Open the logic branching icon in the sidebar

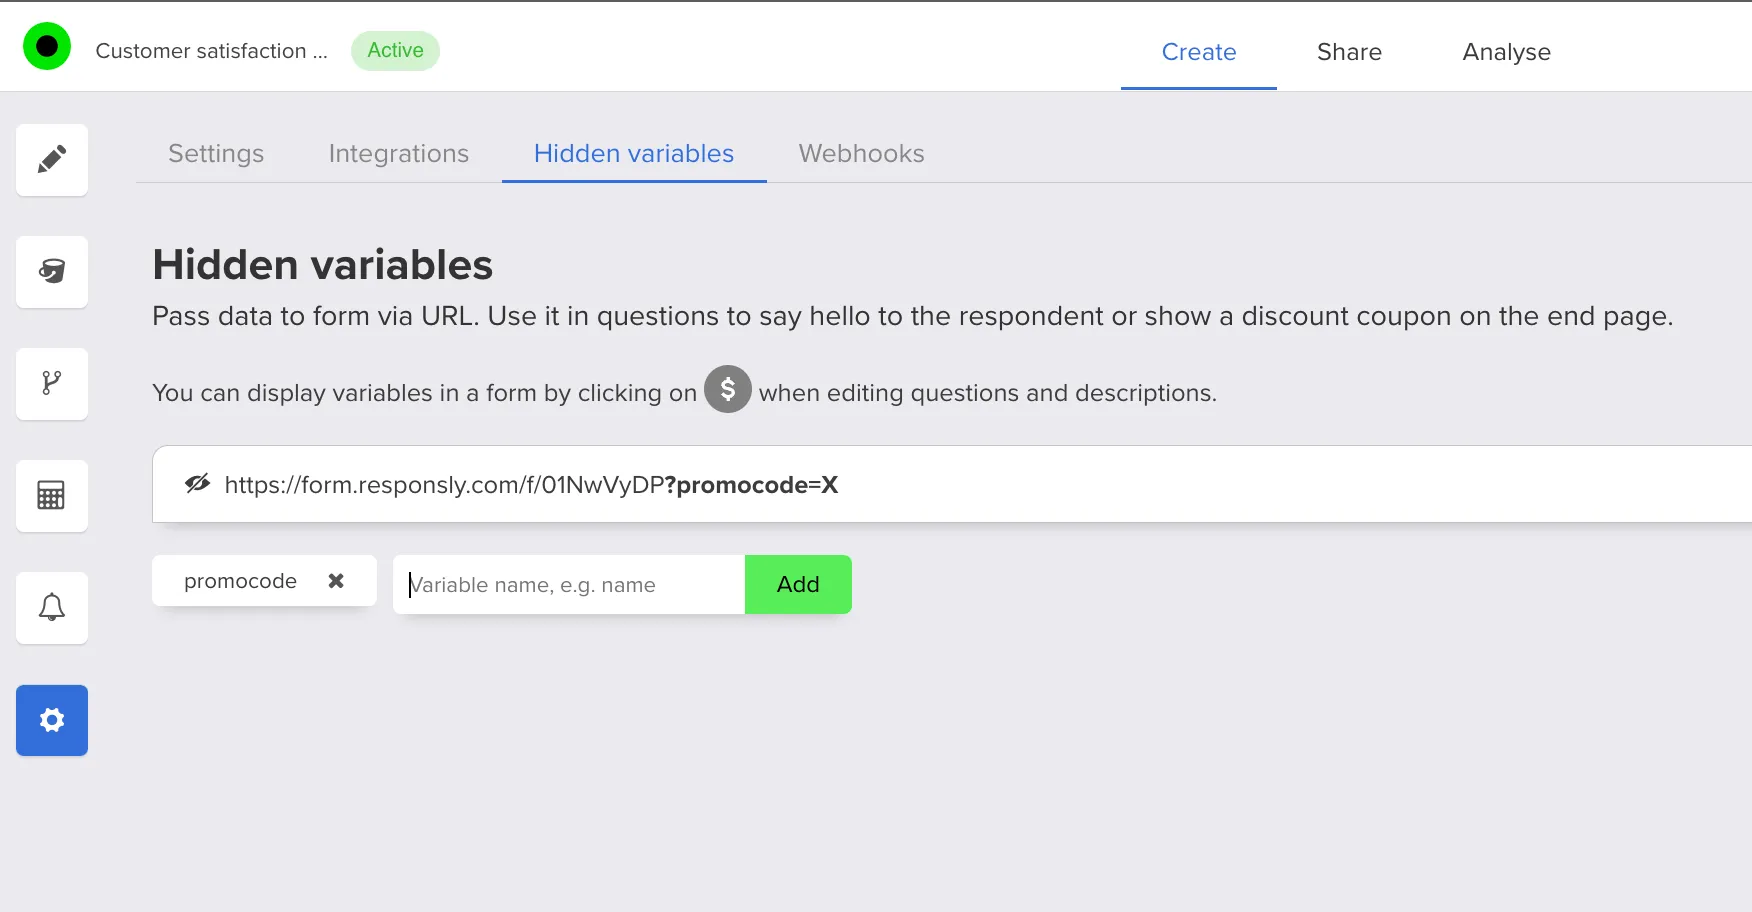point(52,384)
